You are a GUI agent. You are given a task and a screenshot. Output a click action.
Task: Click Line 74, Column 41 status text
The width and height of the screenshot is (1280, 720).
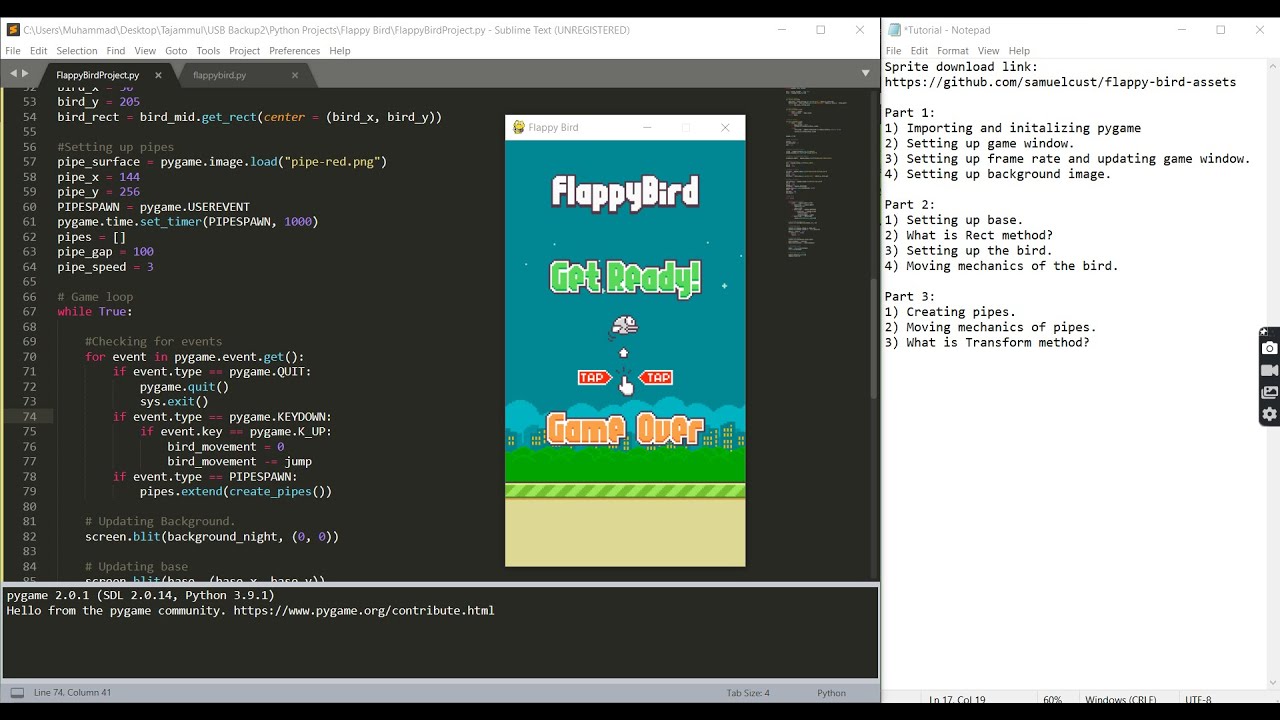click(x=72, y=693)
